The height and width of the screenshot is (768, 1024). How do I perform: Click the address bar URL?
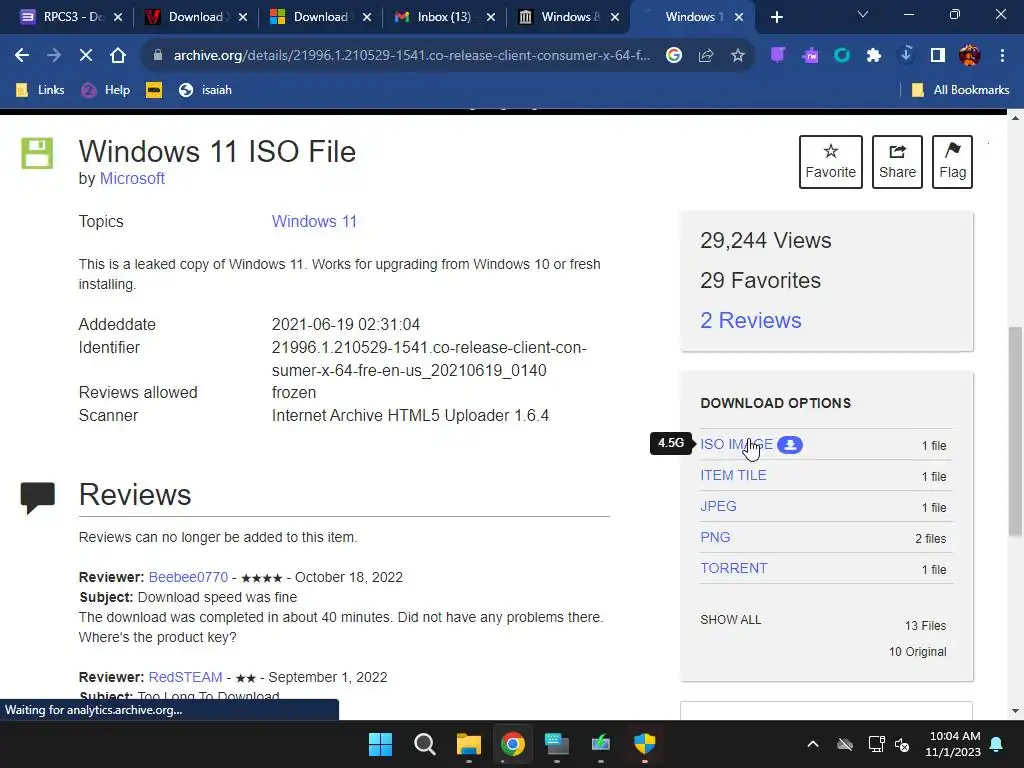coord(411,56)
